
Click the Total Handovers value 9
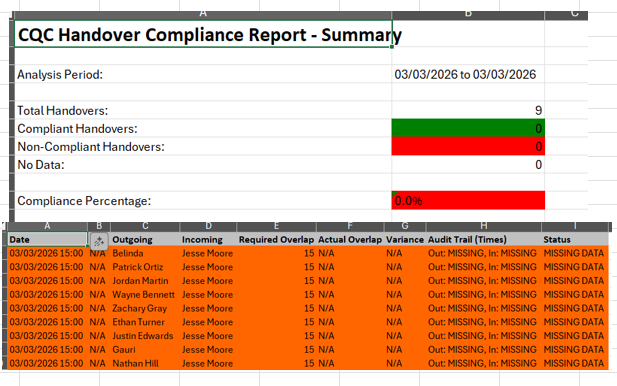click(x=468, y=110)
